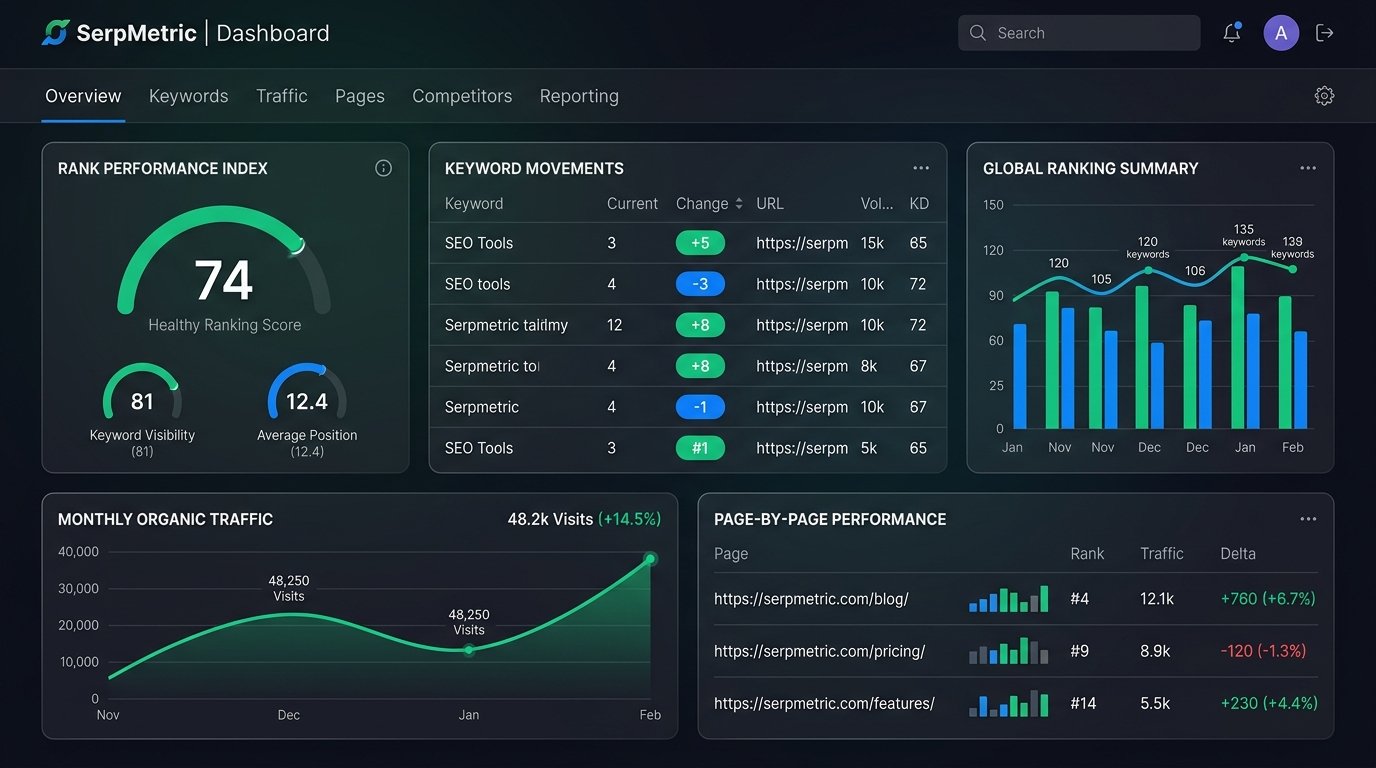Click the 48.2k Visits (+14.5%) summary
The image size is (1376, 768).
click(584, 519)
